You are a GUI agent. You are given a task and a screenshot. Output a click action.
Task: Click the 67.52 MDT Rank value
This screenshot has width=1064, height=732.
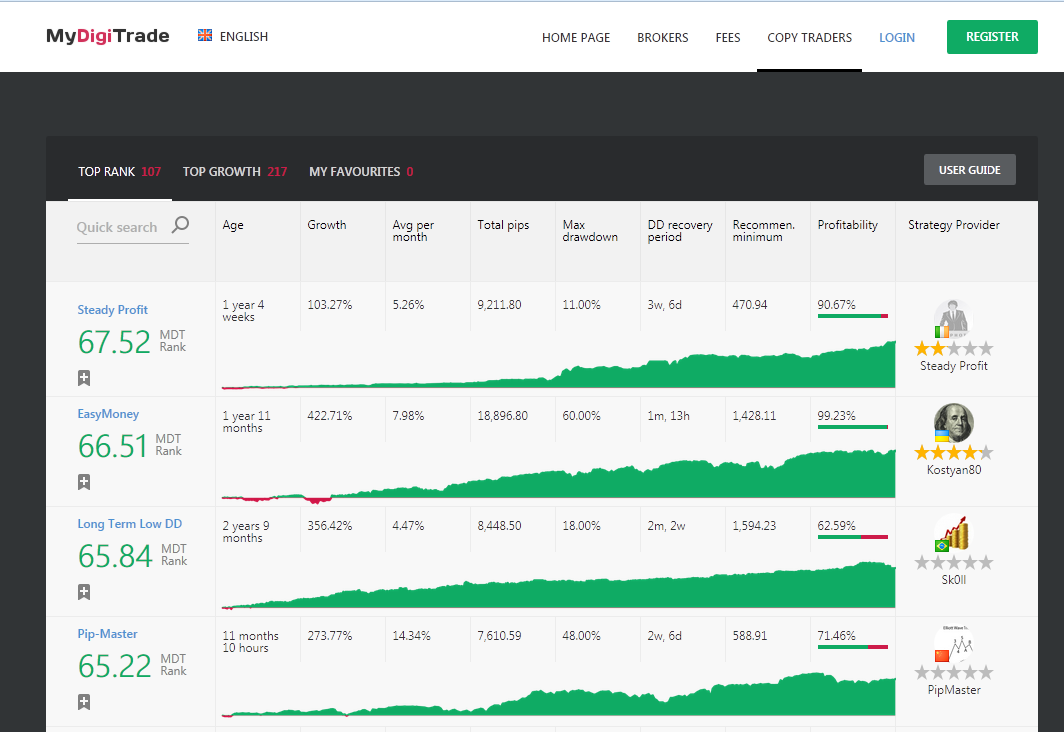click(x=114, y=342)
